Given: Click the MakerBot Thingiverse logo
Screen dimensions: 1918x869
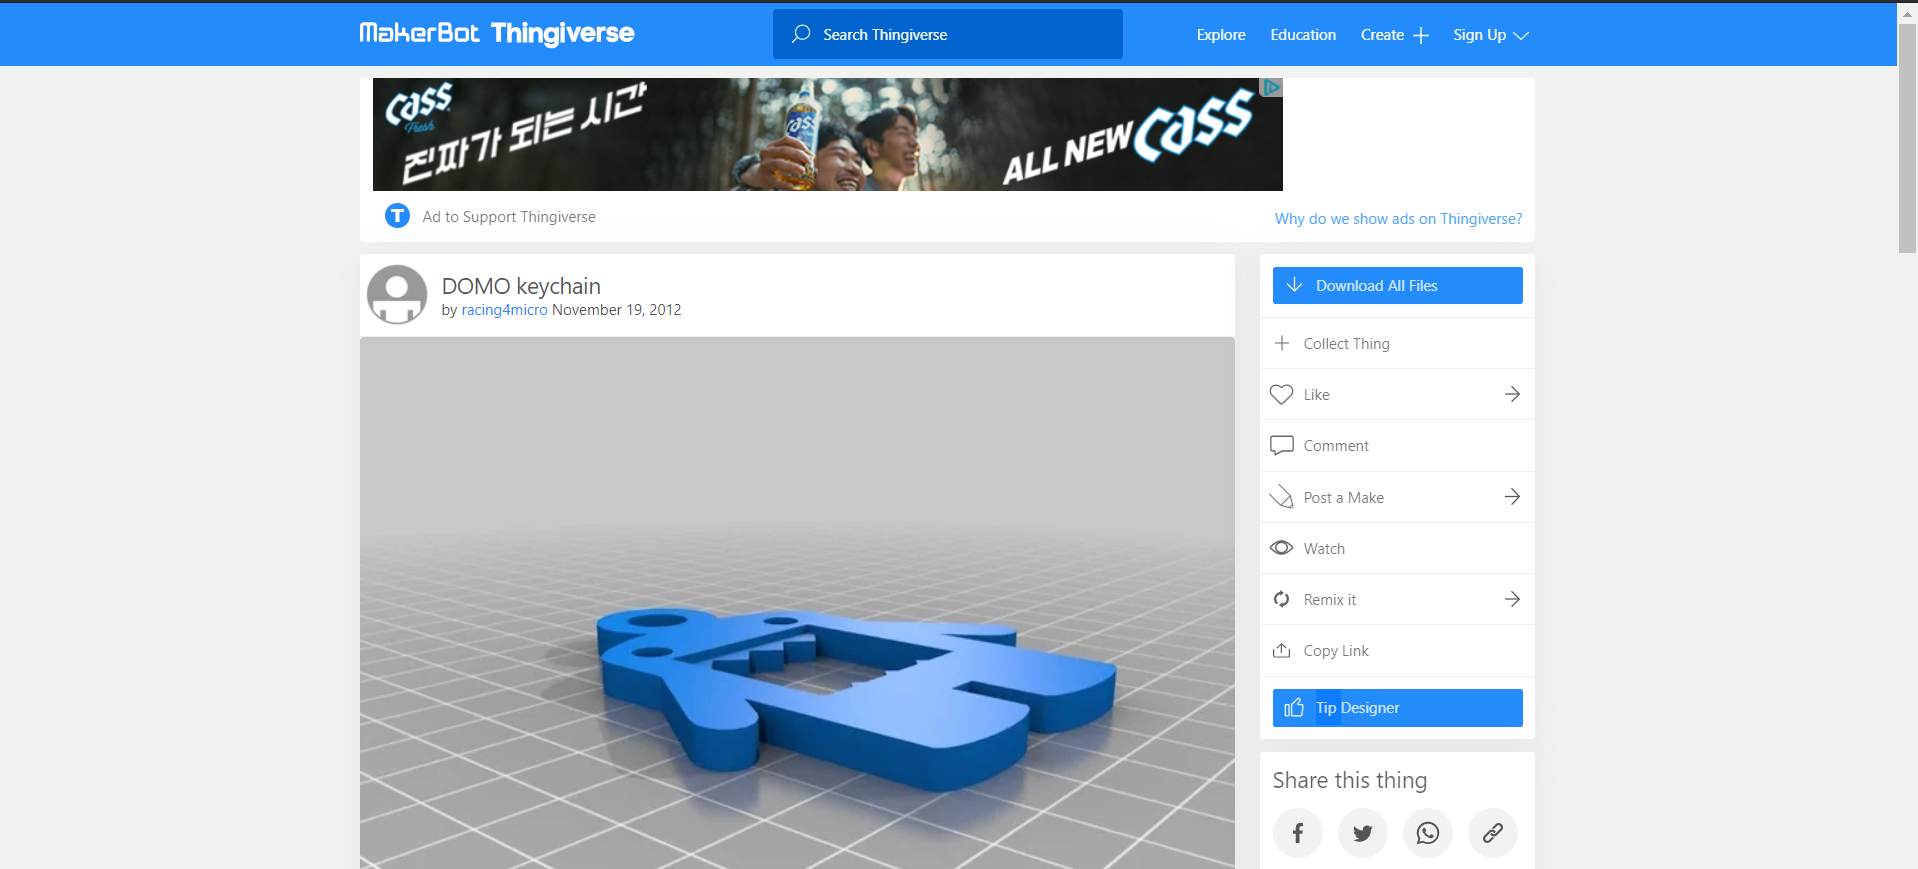Looking at the screenshot, I should pyautogui.click(x=496, y=34).
